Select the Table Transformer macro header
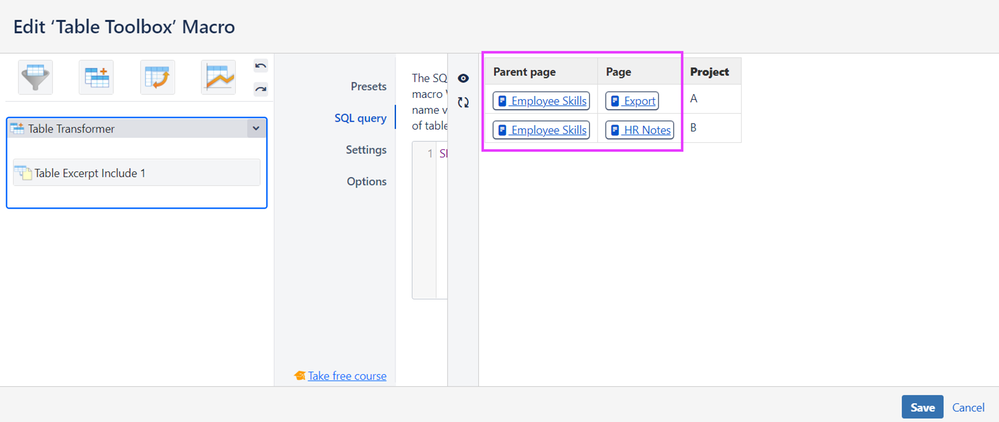 [136, 128]
